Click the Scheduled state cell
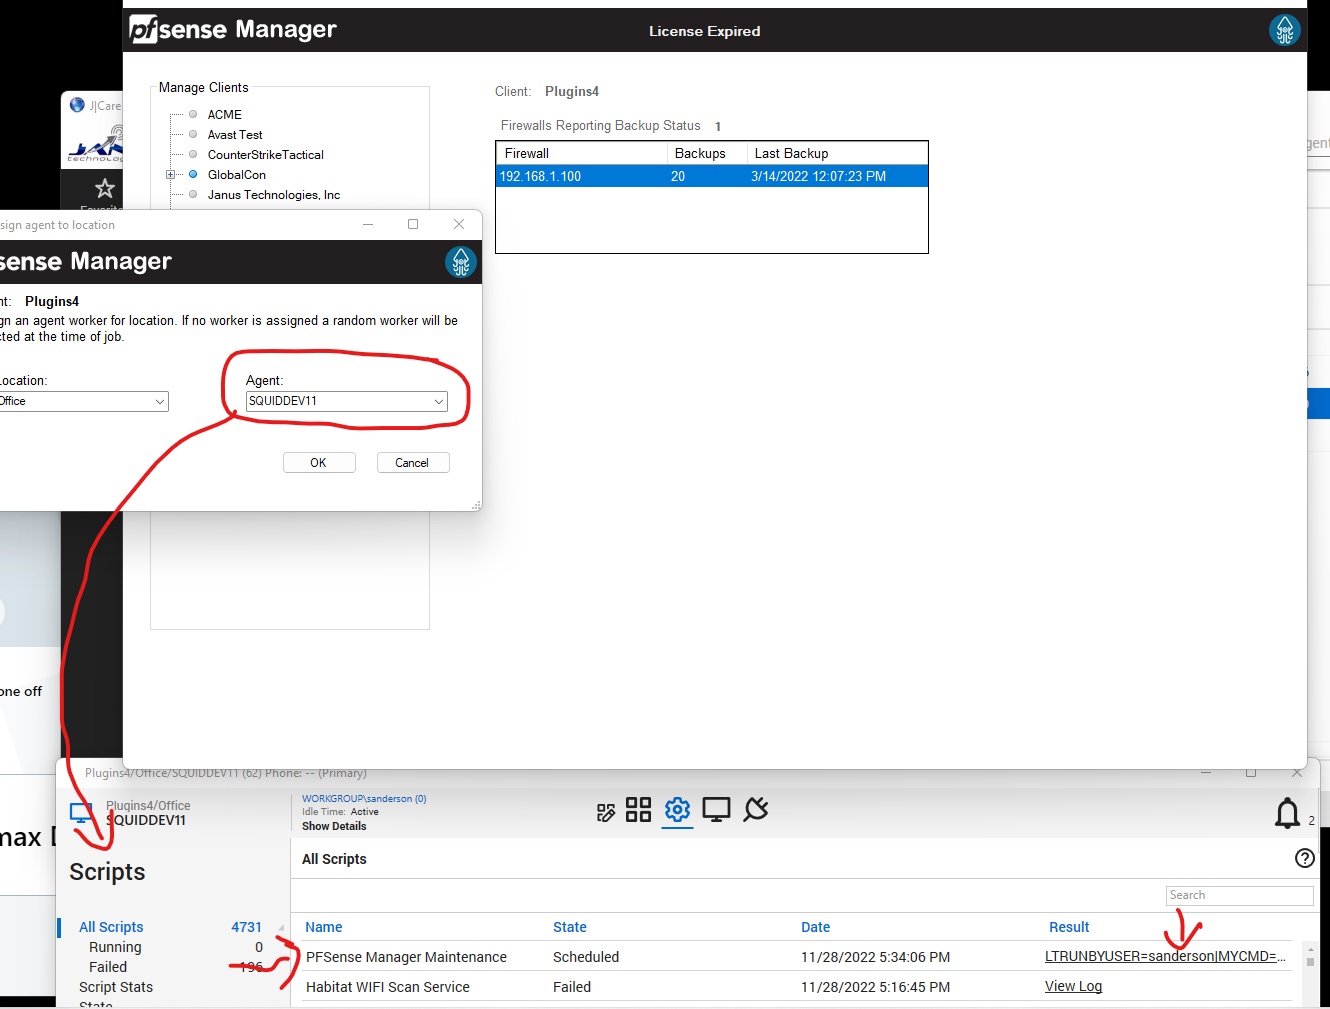The width and height of the screenshot is (1330, 1009). coord(586,957)
